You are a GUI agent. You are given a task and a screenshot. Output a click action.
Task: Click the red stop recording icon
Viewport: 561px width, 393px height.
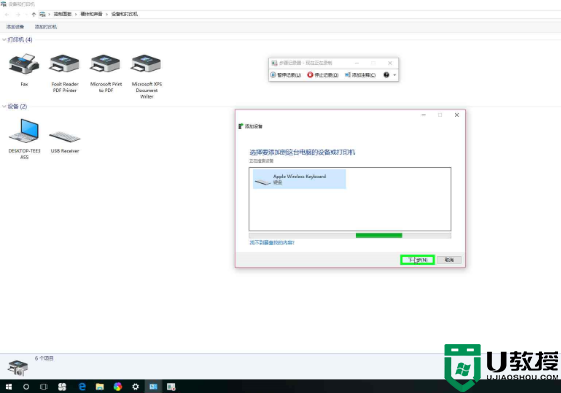click(x=310, y=74)
